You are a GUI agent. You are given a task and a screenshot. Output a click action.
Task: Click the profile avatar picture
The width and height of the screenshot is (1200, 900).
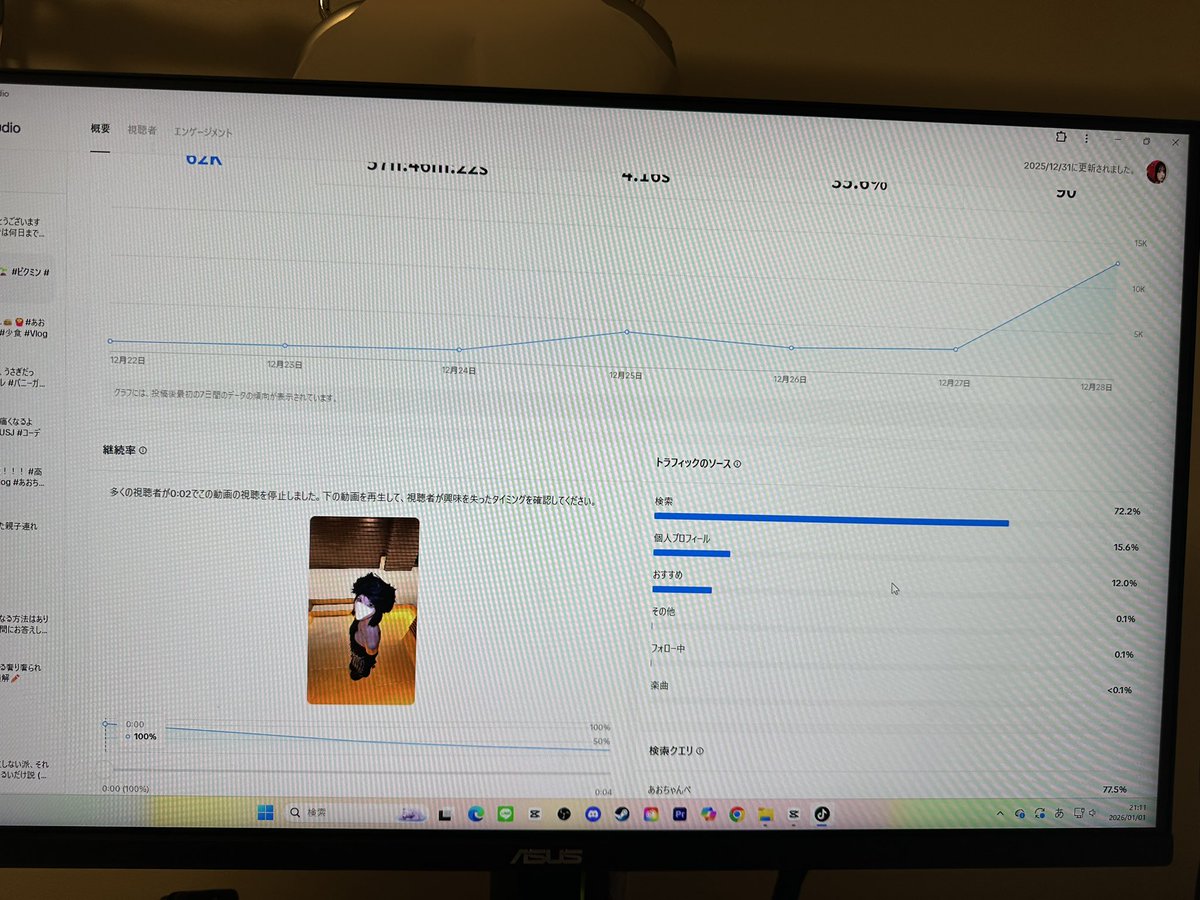pos(1157,171)
